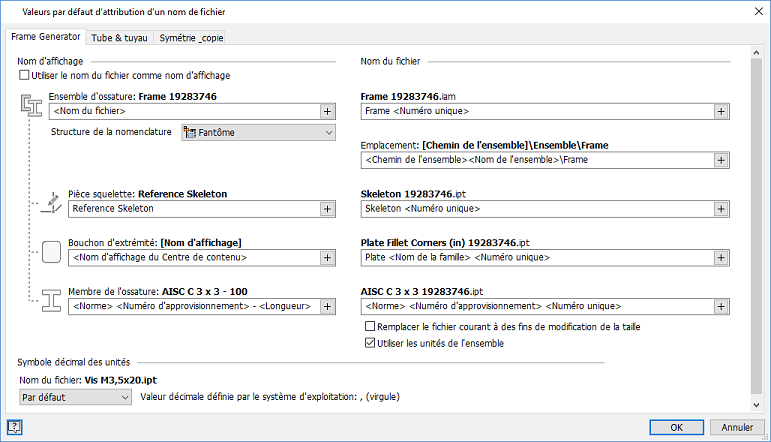771x442 pixels.
Task: Click the frame member I-beam icon
Action: 52,300
